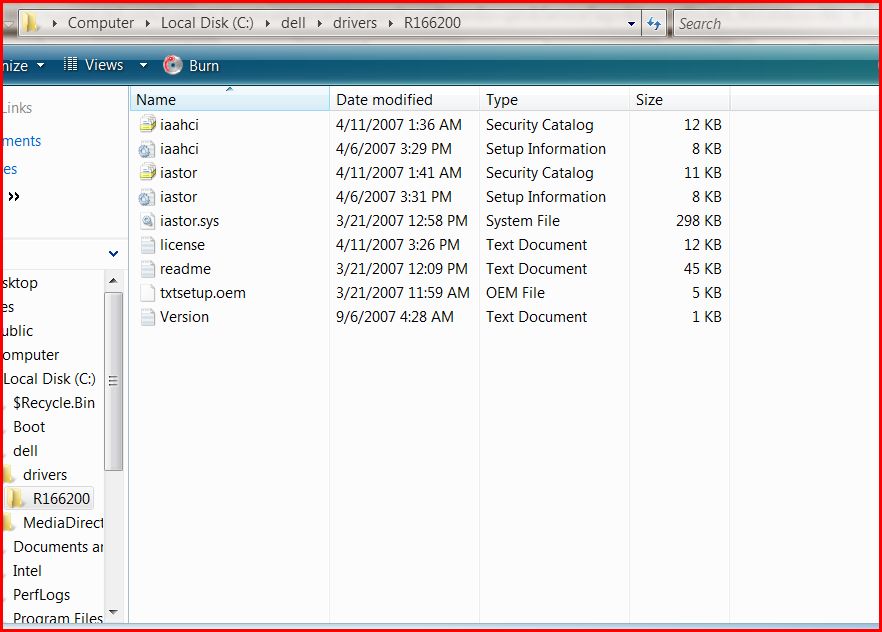The image size is (882, 632).
Task: Expand the arrow after dell in breadcrumb
Action: click(x=320, y=23)
